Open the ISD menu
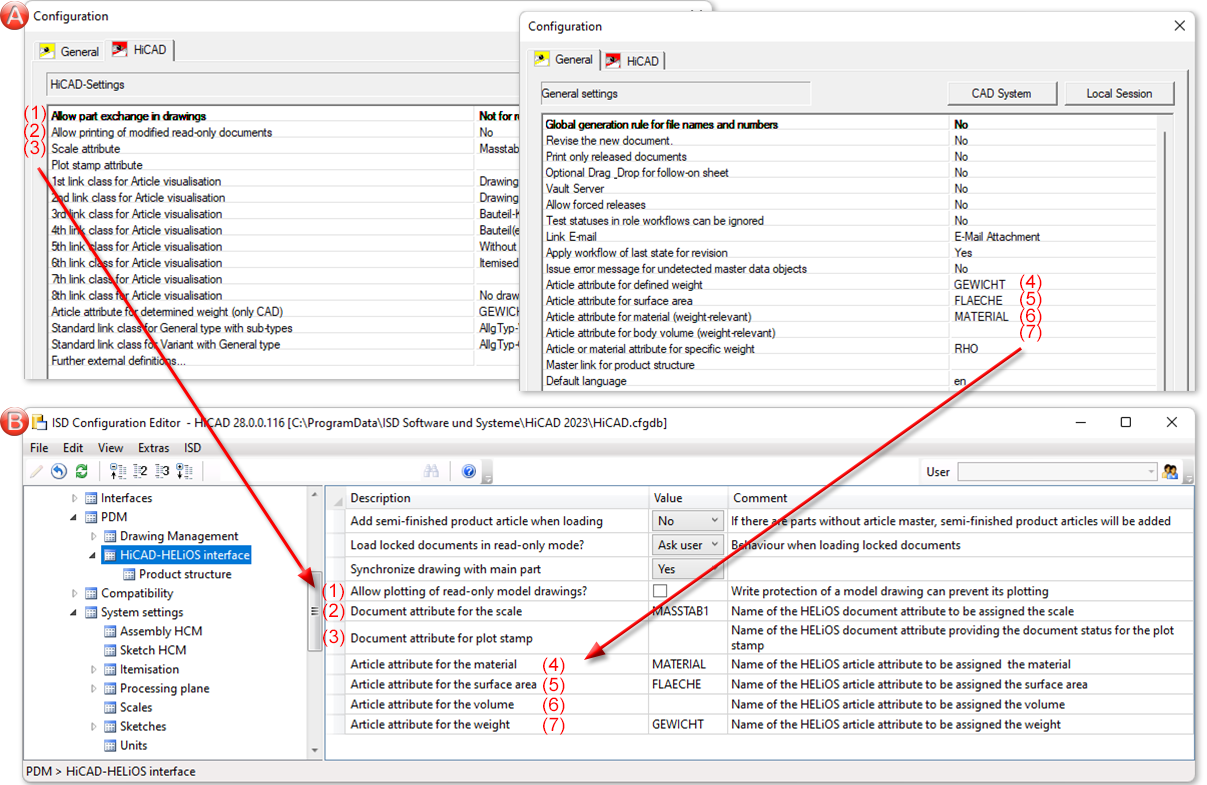 tap(192, 448)
